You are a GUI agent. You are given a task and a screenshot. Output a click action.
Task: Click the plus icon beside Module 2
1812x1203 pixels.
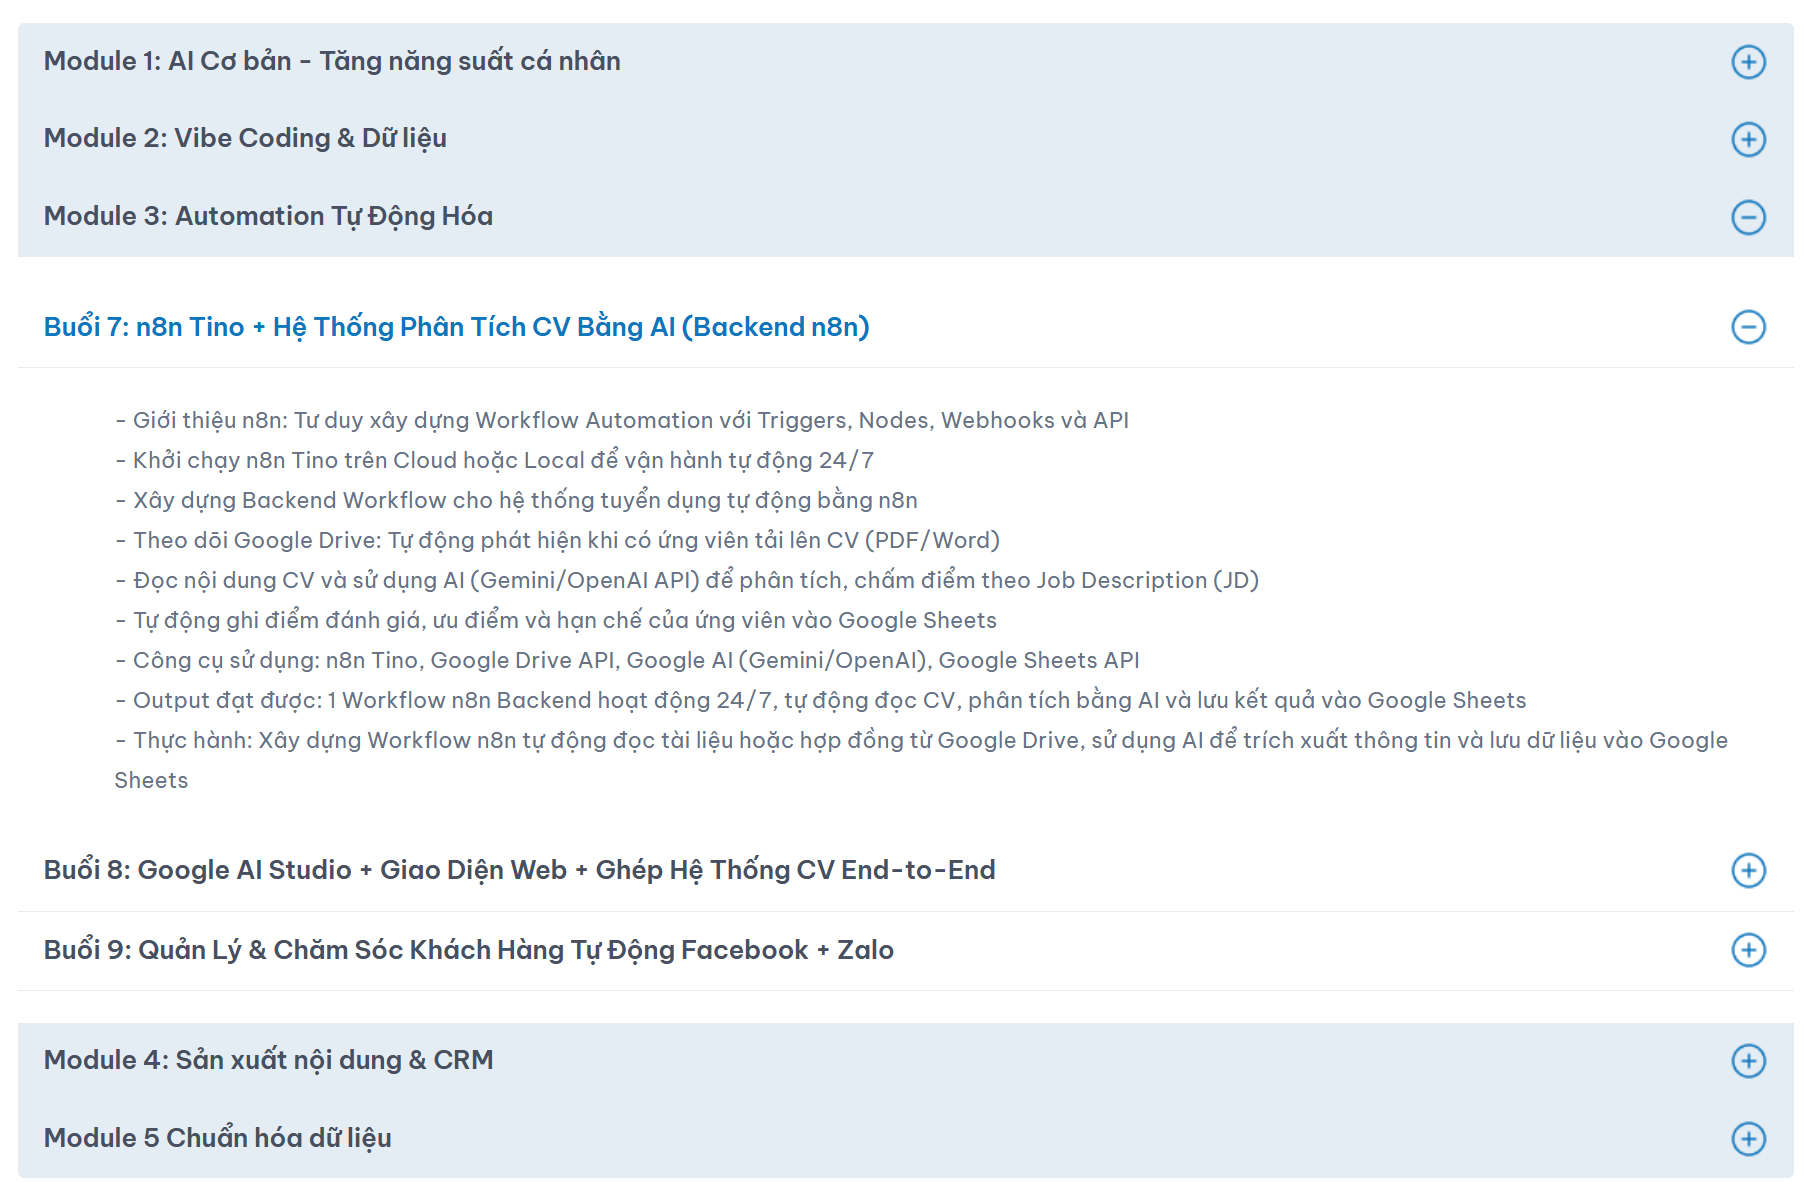[1748, 139]
